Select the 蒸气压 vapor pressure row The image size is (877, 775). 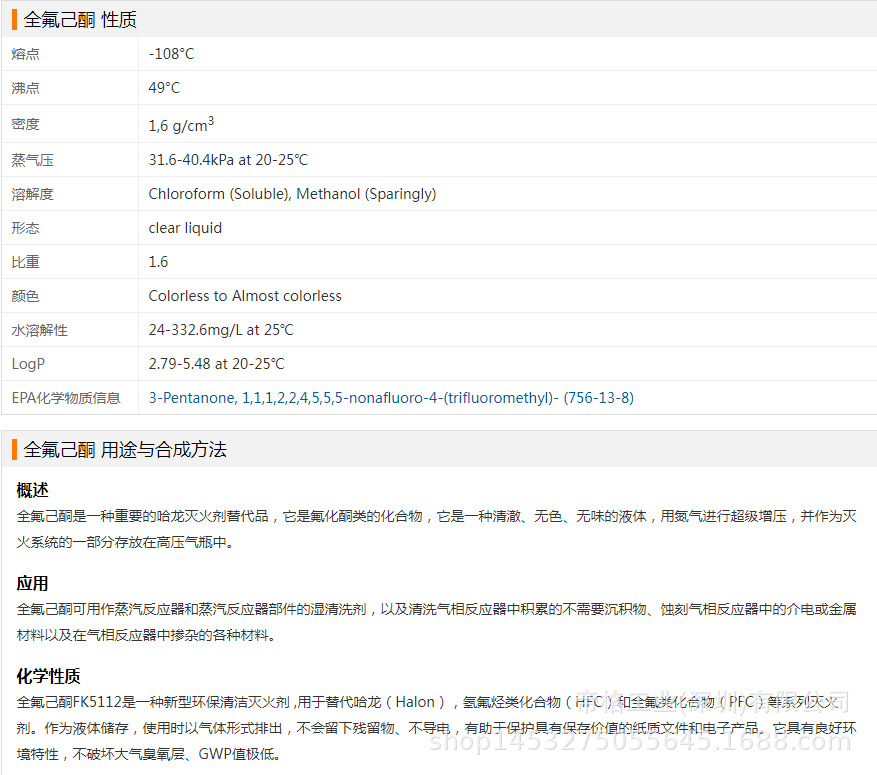coord(32,160)
